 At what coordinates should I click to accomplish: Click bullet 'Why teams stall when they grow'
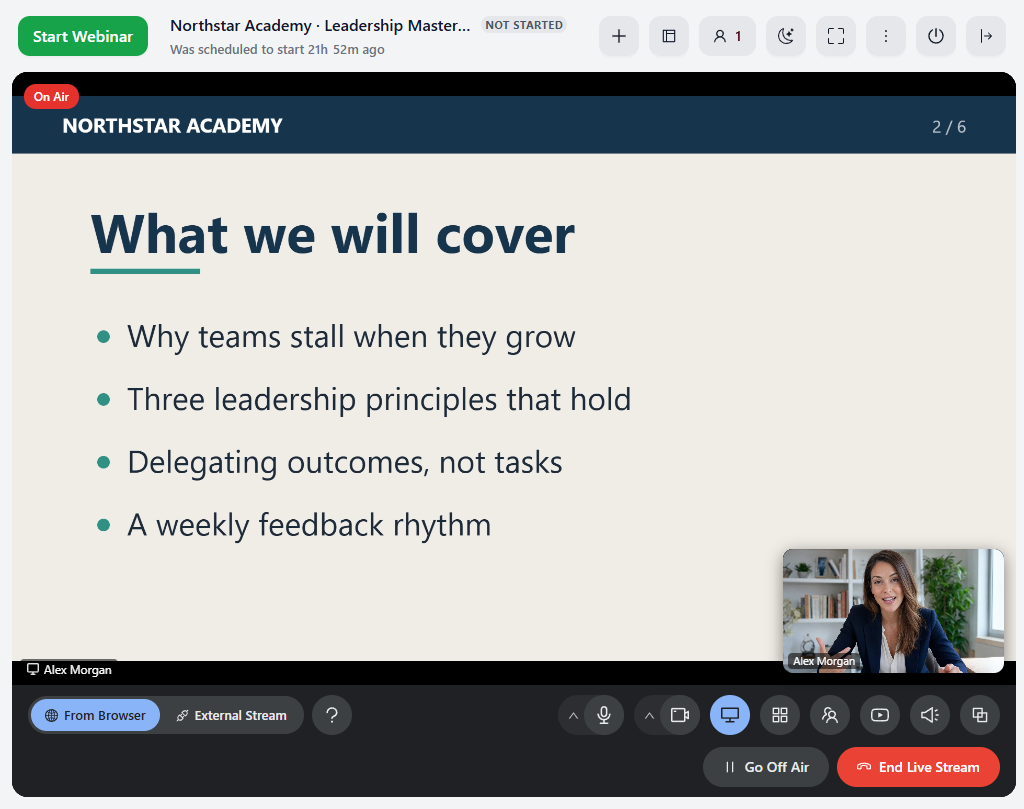pos(351,337)
